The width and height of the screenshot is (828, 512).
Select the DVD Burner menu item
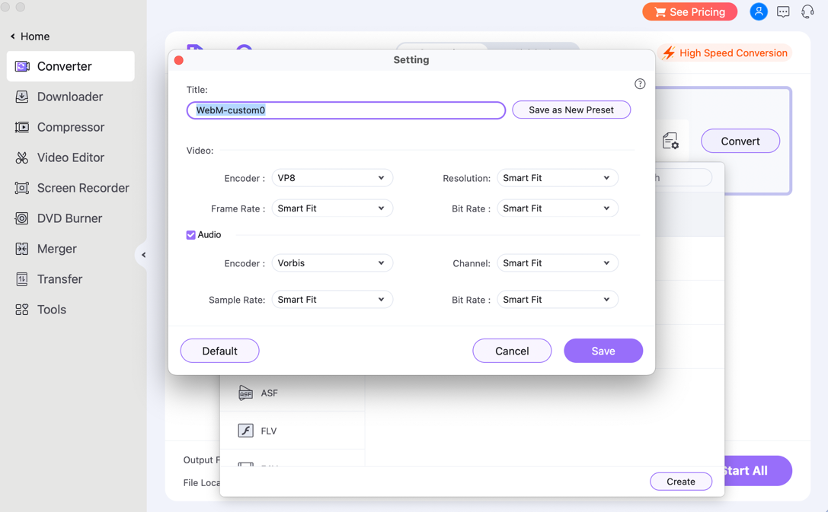[71, 219]
